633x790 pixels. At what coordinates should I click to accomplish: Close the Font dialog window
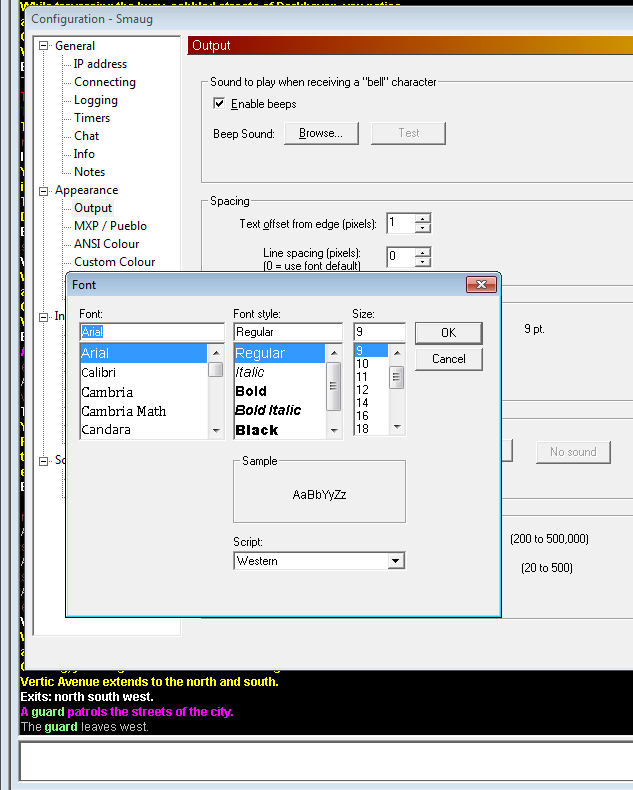(x=482, y=285)
